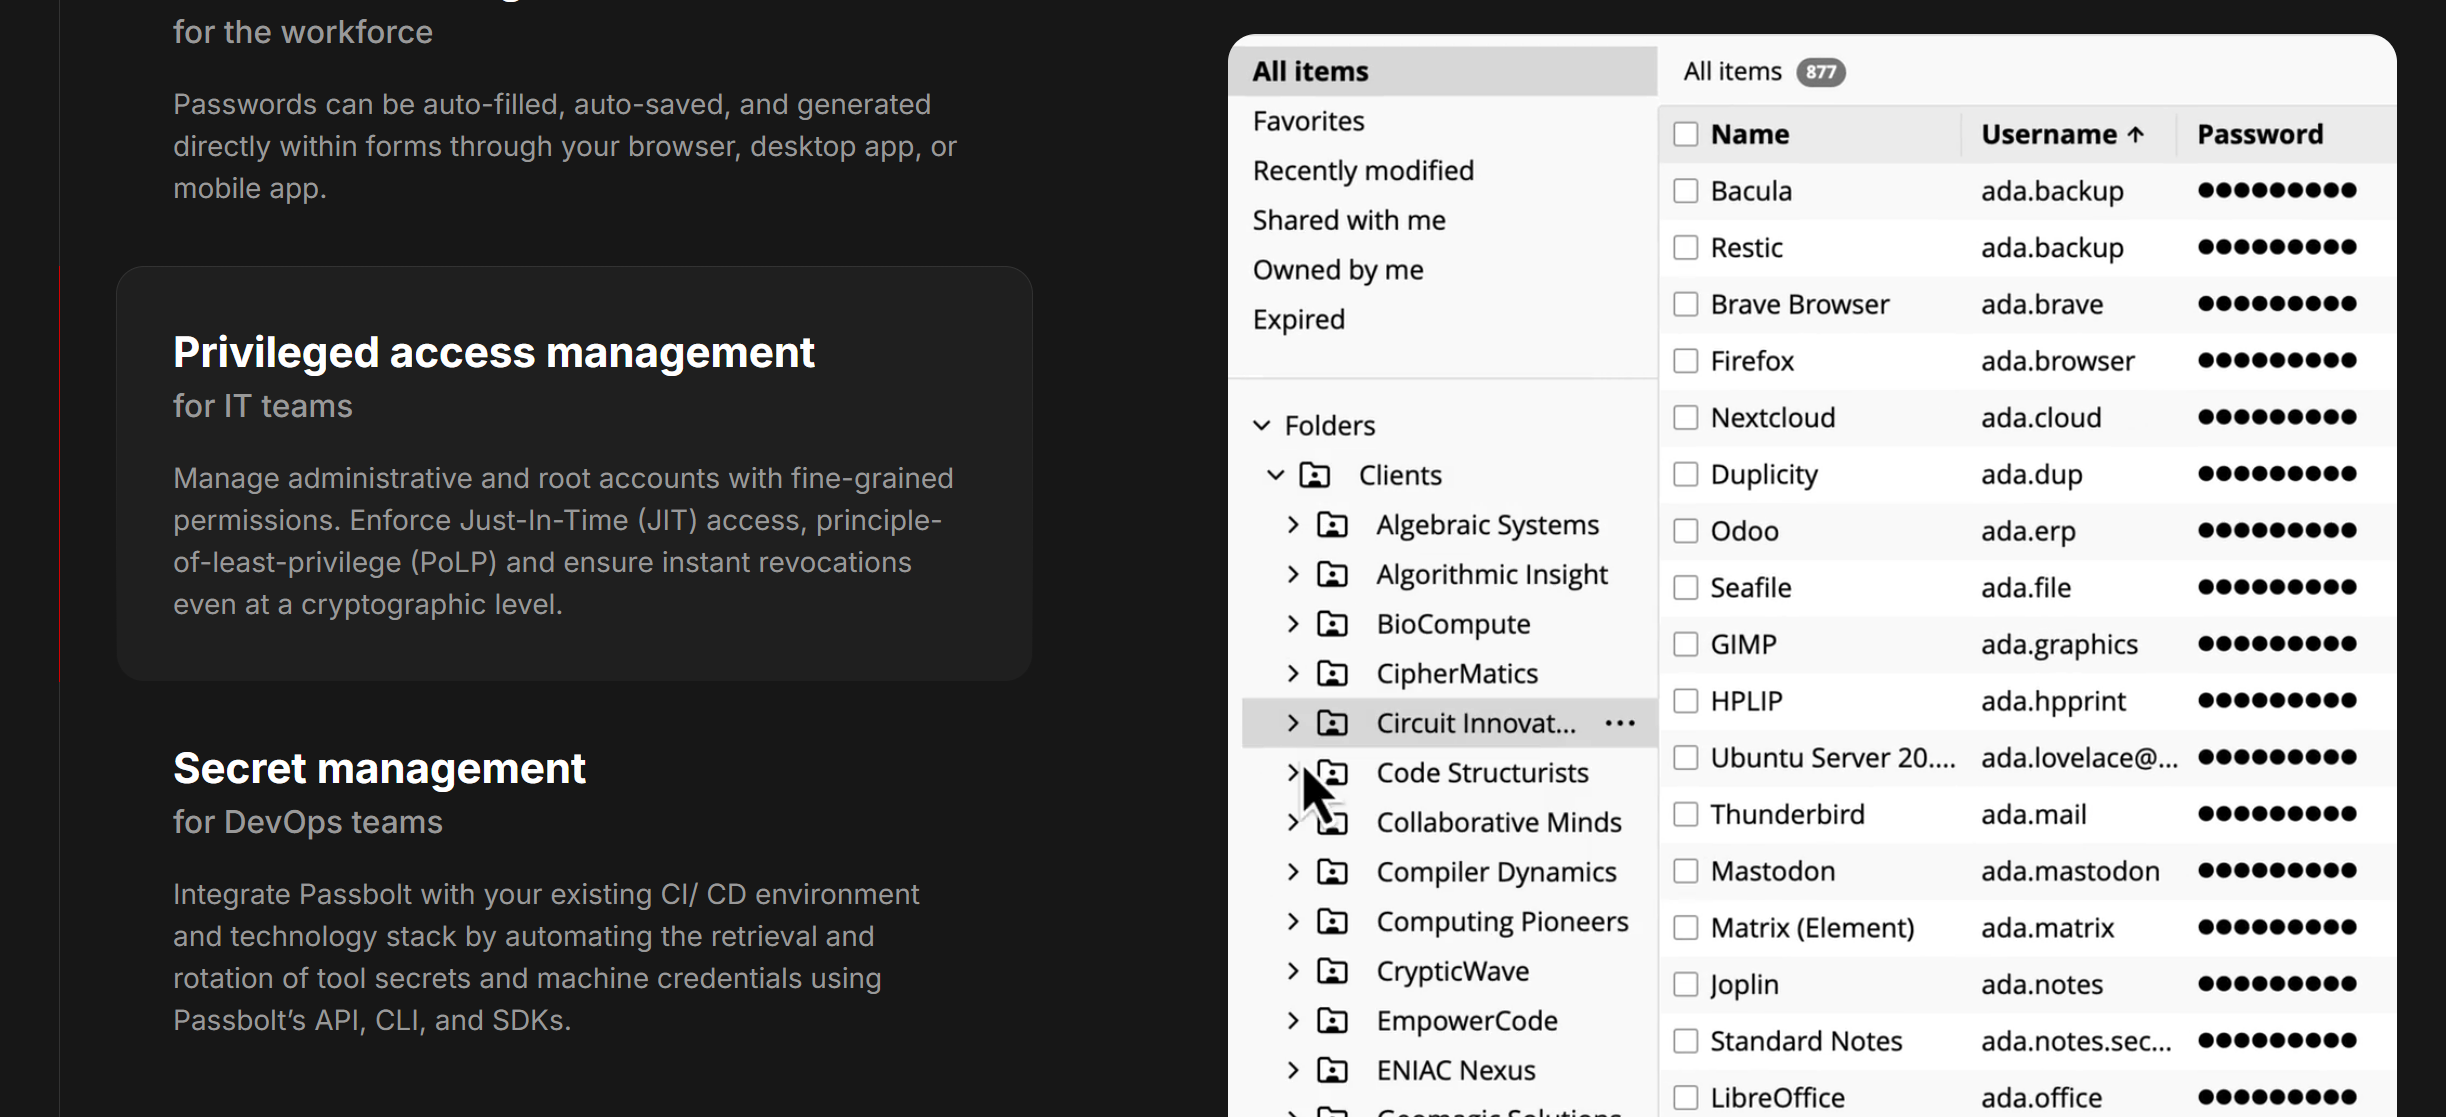Sort by Username column arrow
Screen dimensions: 2446x1117
[x=2136, y=134]
